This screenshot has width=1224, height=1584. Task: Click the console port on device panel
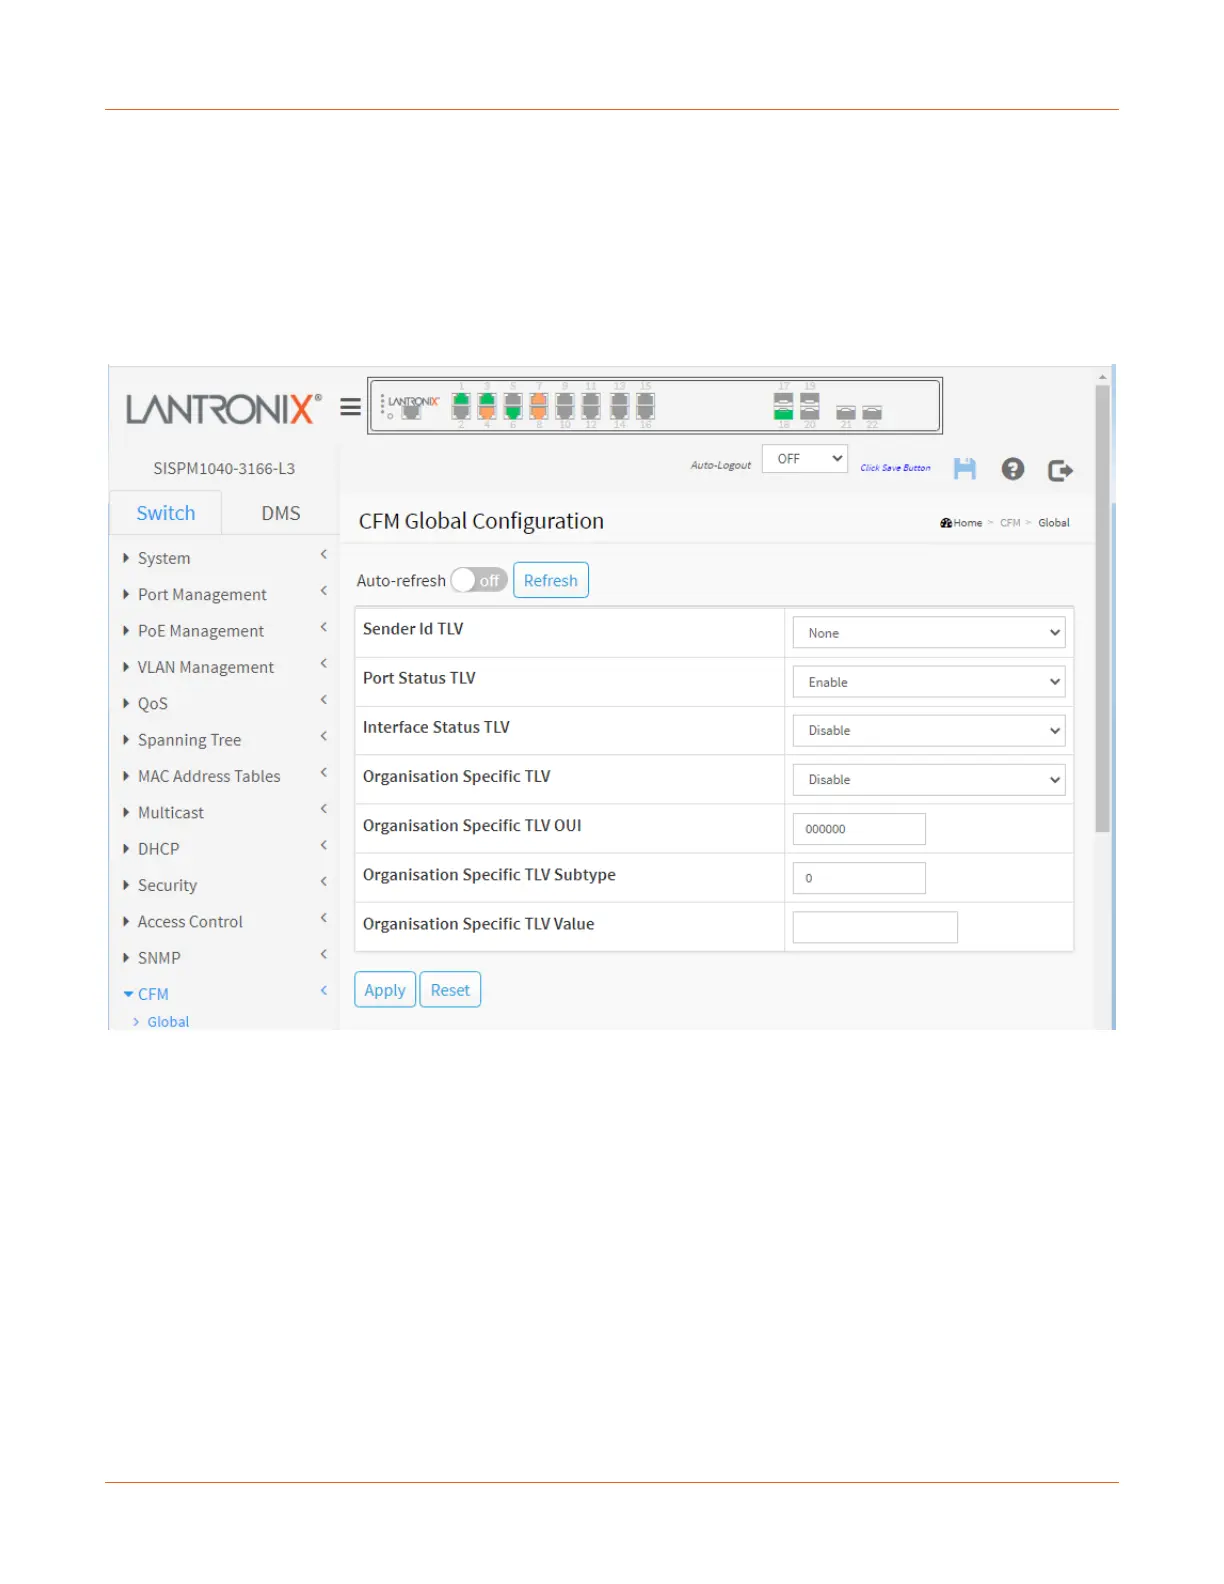tap(410, 411)
